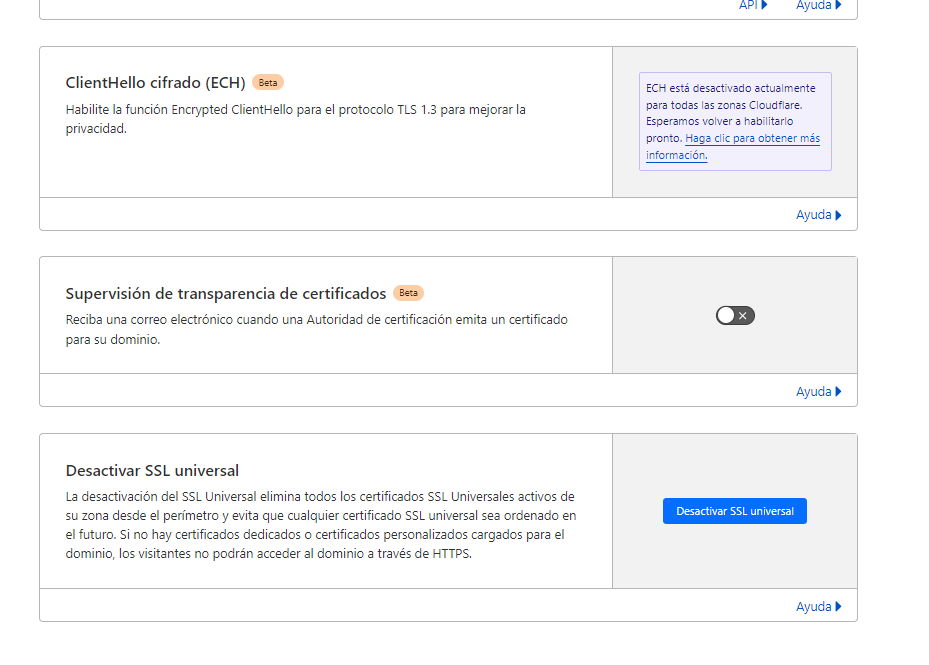The height and width of the screenshot is (665, 929).
Task: Click the Encrypted ClientHello description paragraph
Action: click(x=295, y=119)
